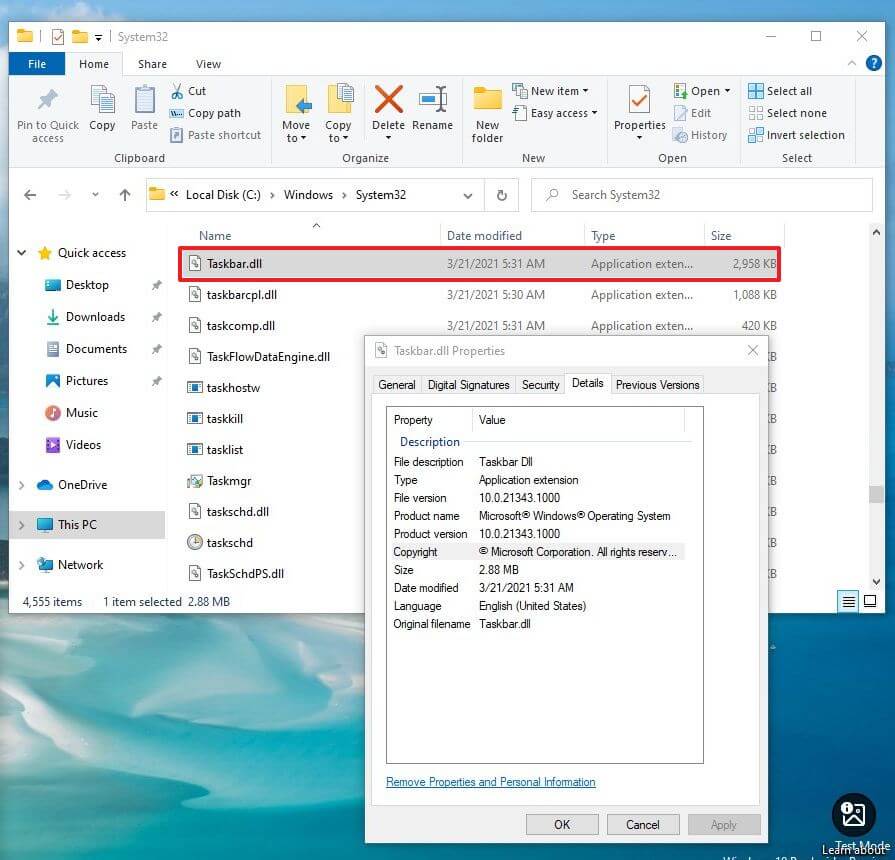895x860 pixels.
Task: Sort by the Type column header
Action: (x=603, y=236)
